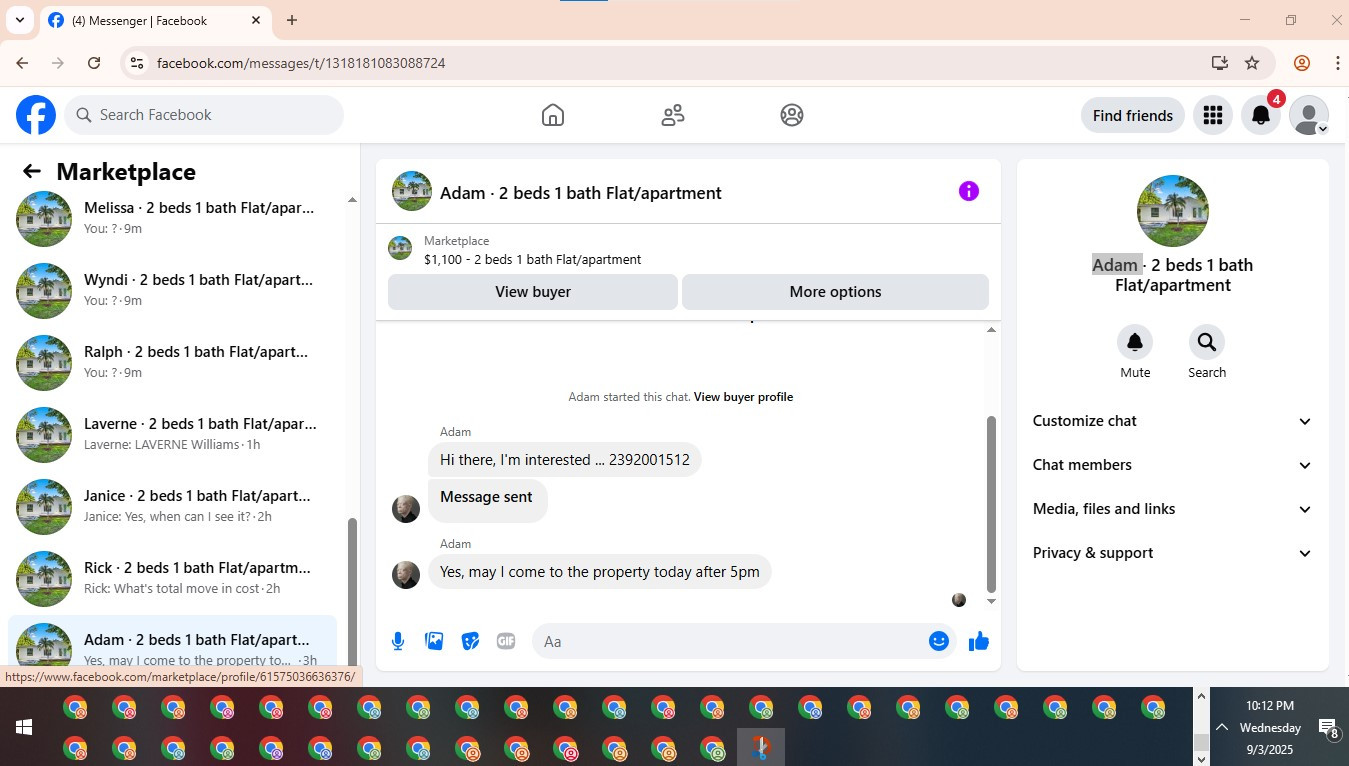The width and height of the screenshot is (1349, 766).
Task: Bookmark this page with the star icon
Action: pyautogui.click(x=1252, y=63)
